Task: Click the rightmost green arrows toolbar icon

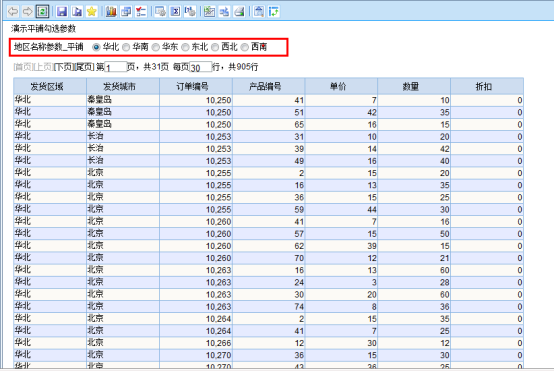Action: tap(273, 12)
